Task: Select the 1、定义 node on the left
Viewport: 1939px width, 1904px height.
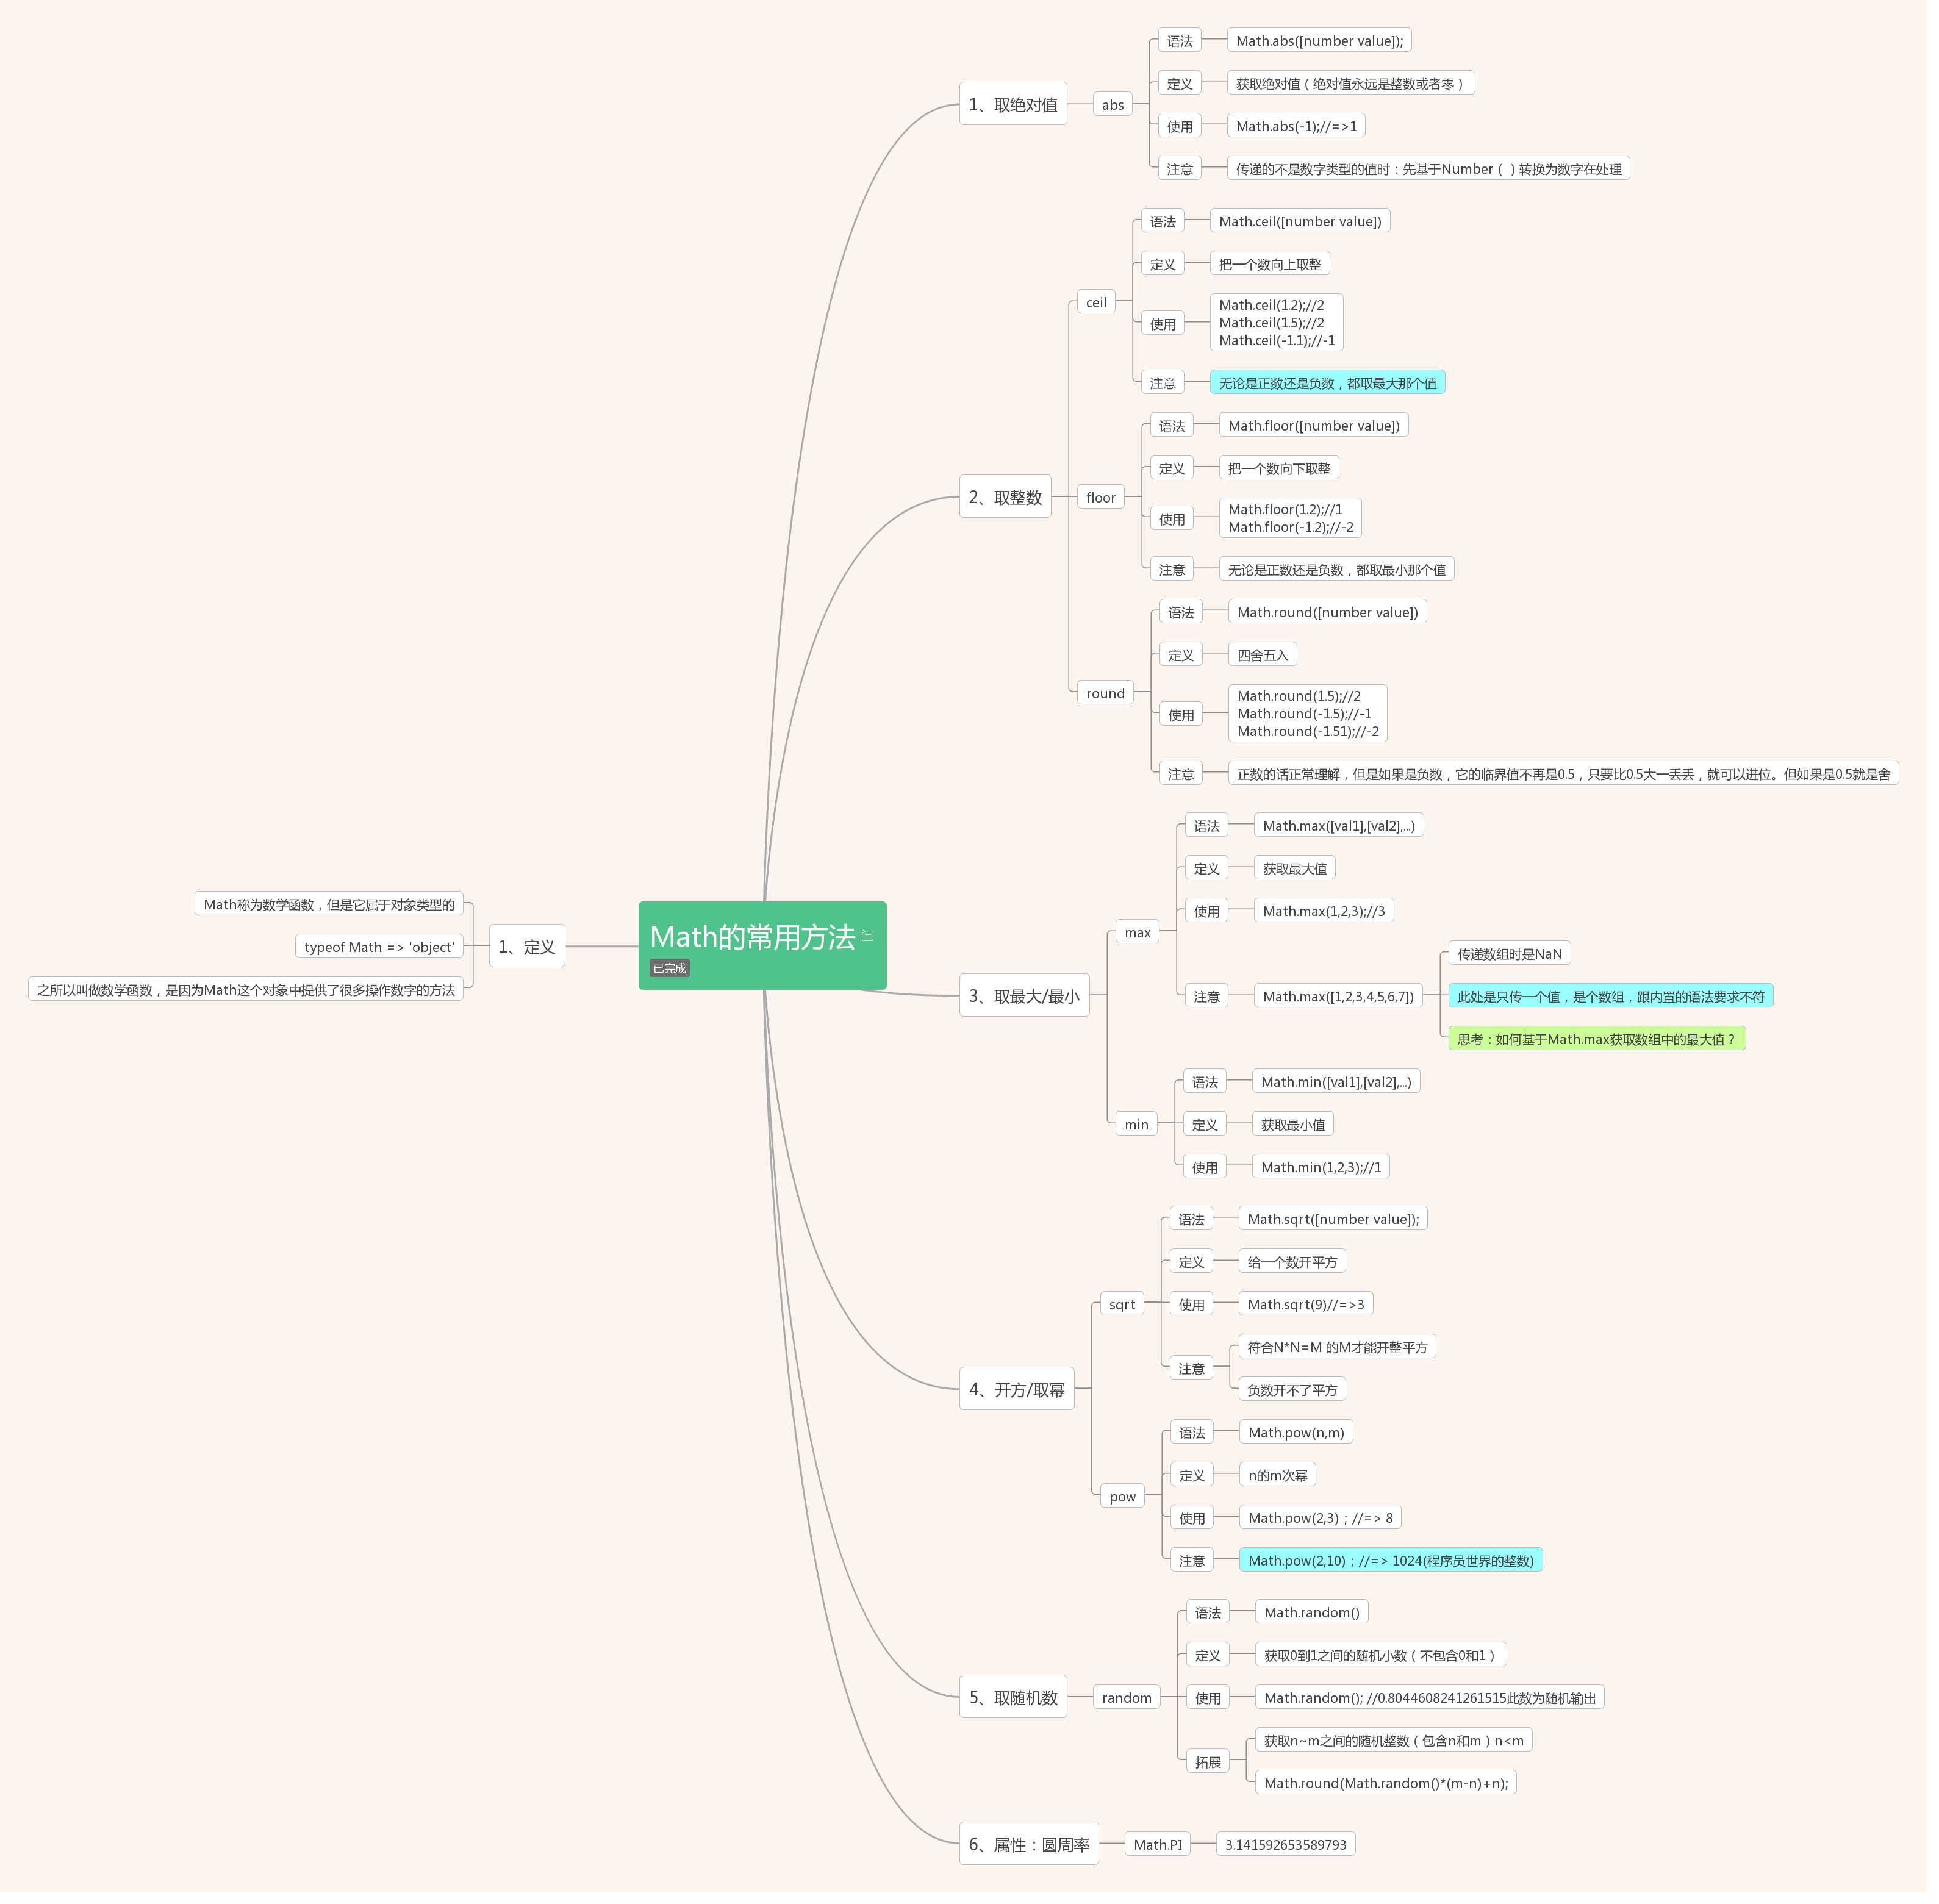Action: (x=527, y=947)
